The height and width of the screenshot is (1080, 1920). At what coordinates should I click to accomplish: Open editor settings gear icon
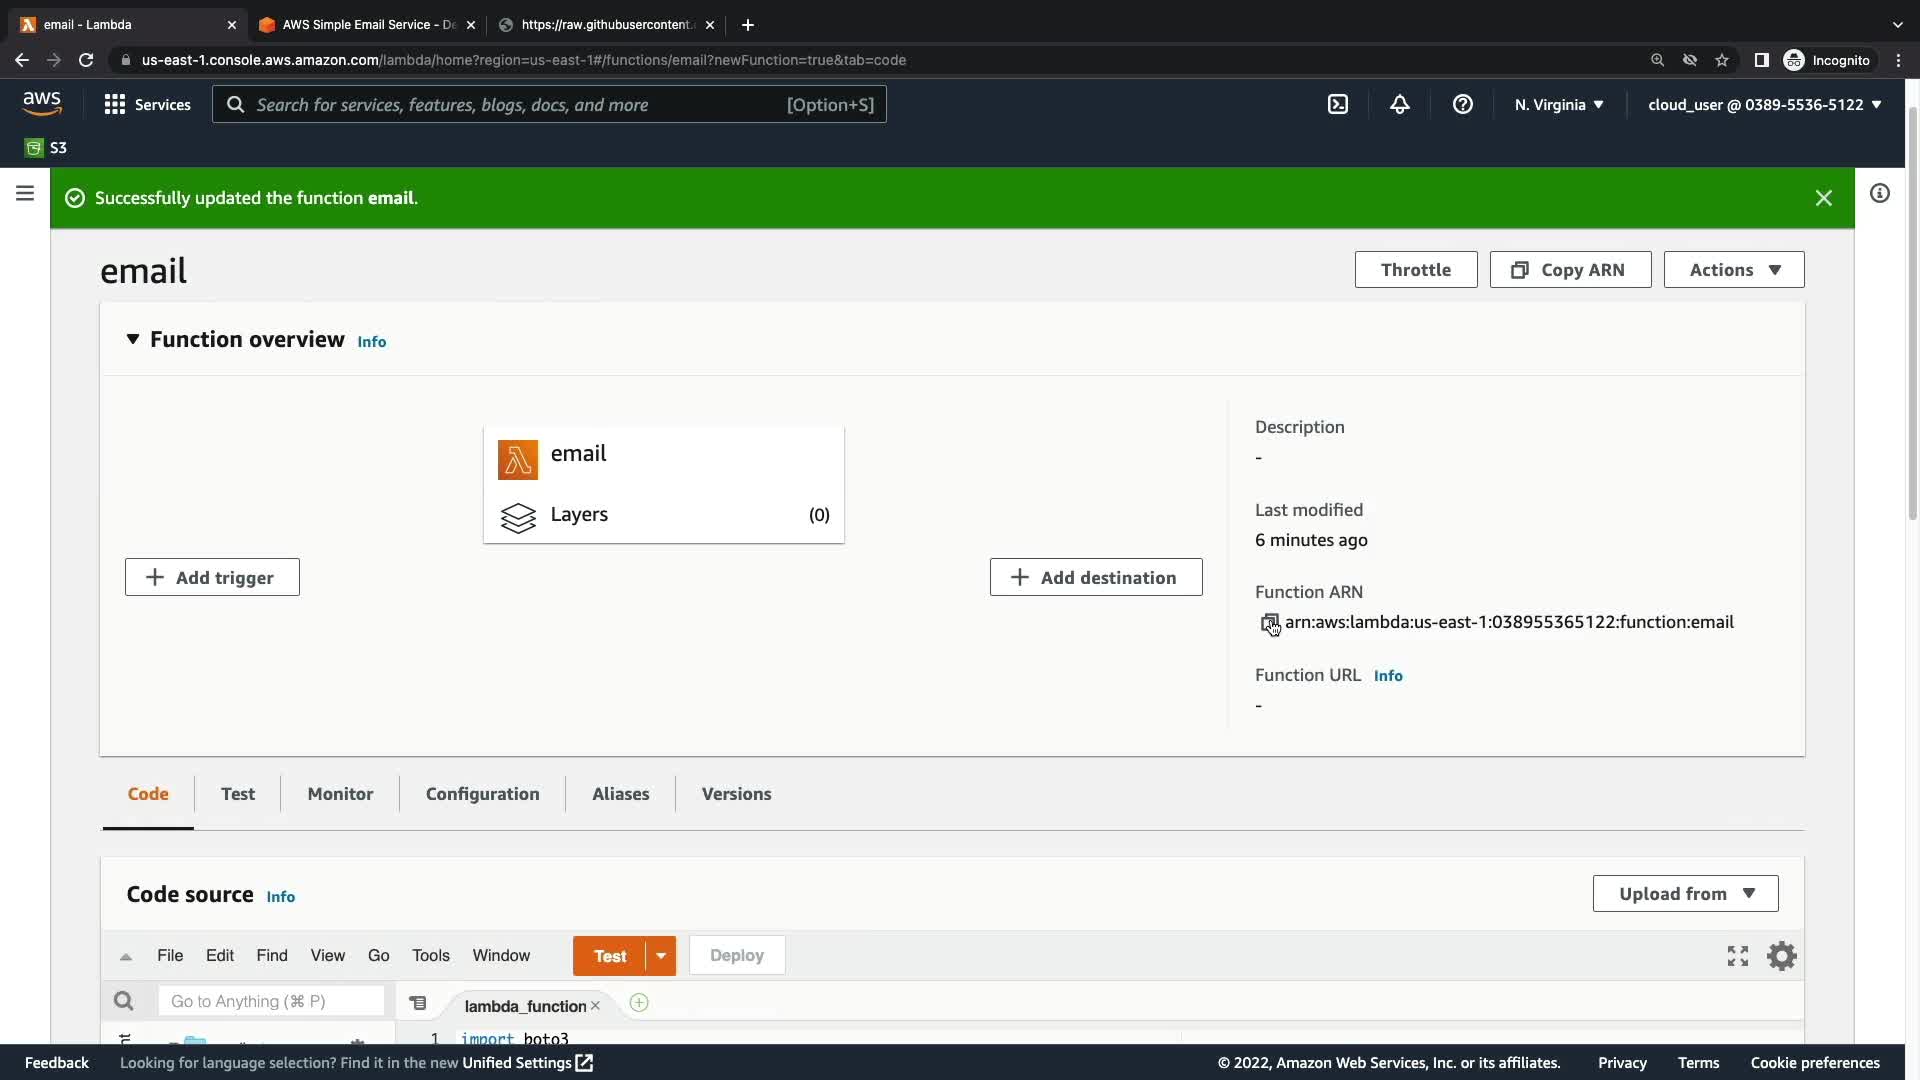(x=1781, y=956)
